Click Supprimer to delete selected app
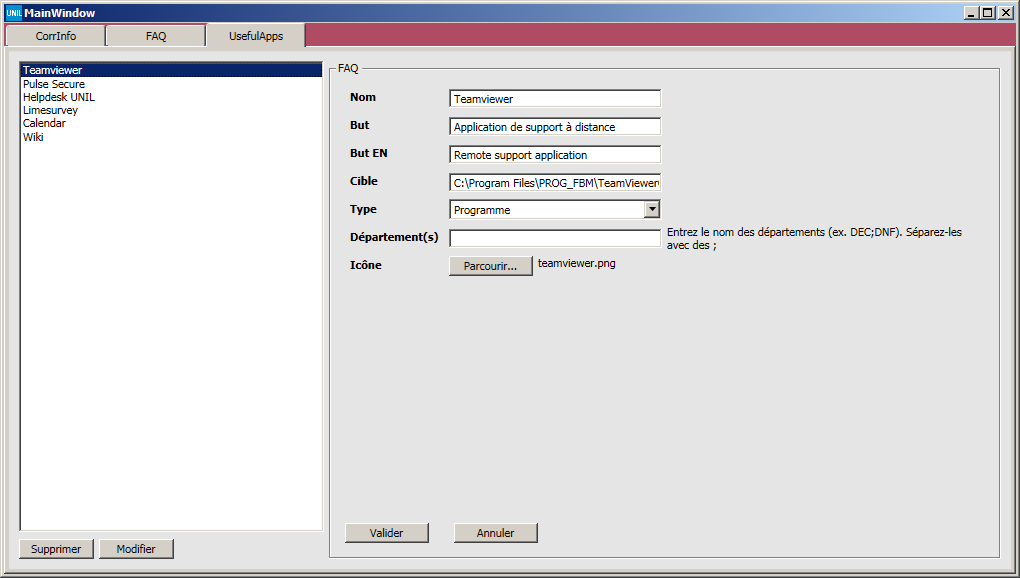 (x=57, y=549)
